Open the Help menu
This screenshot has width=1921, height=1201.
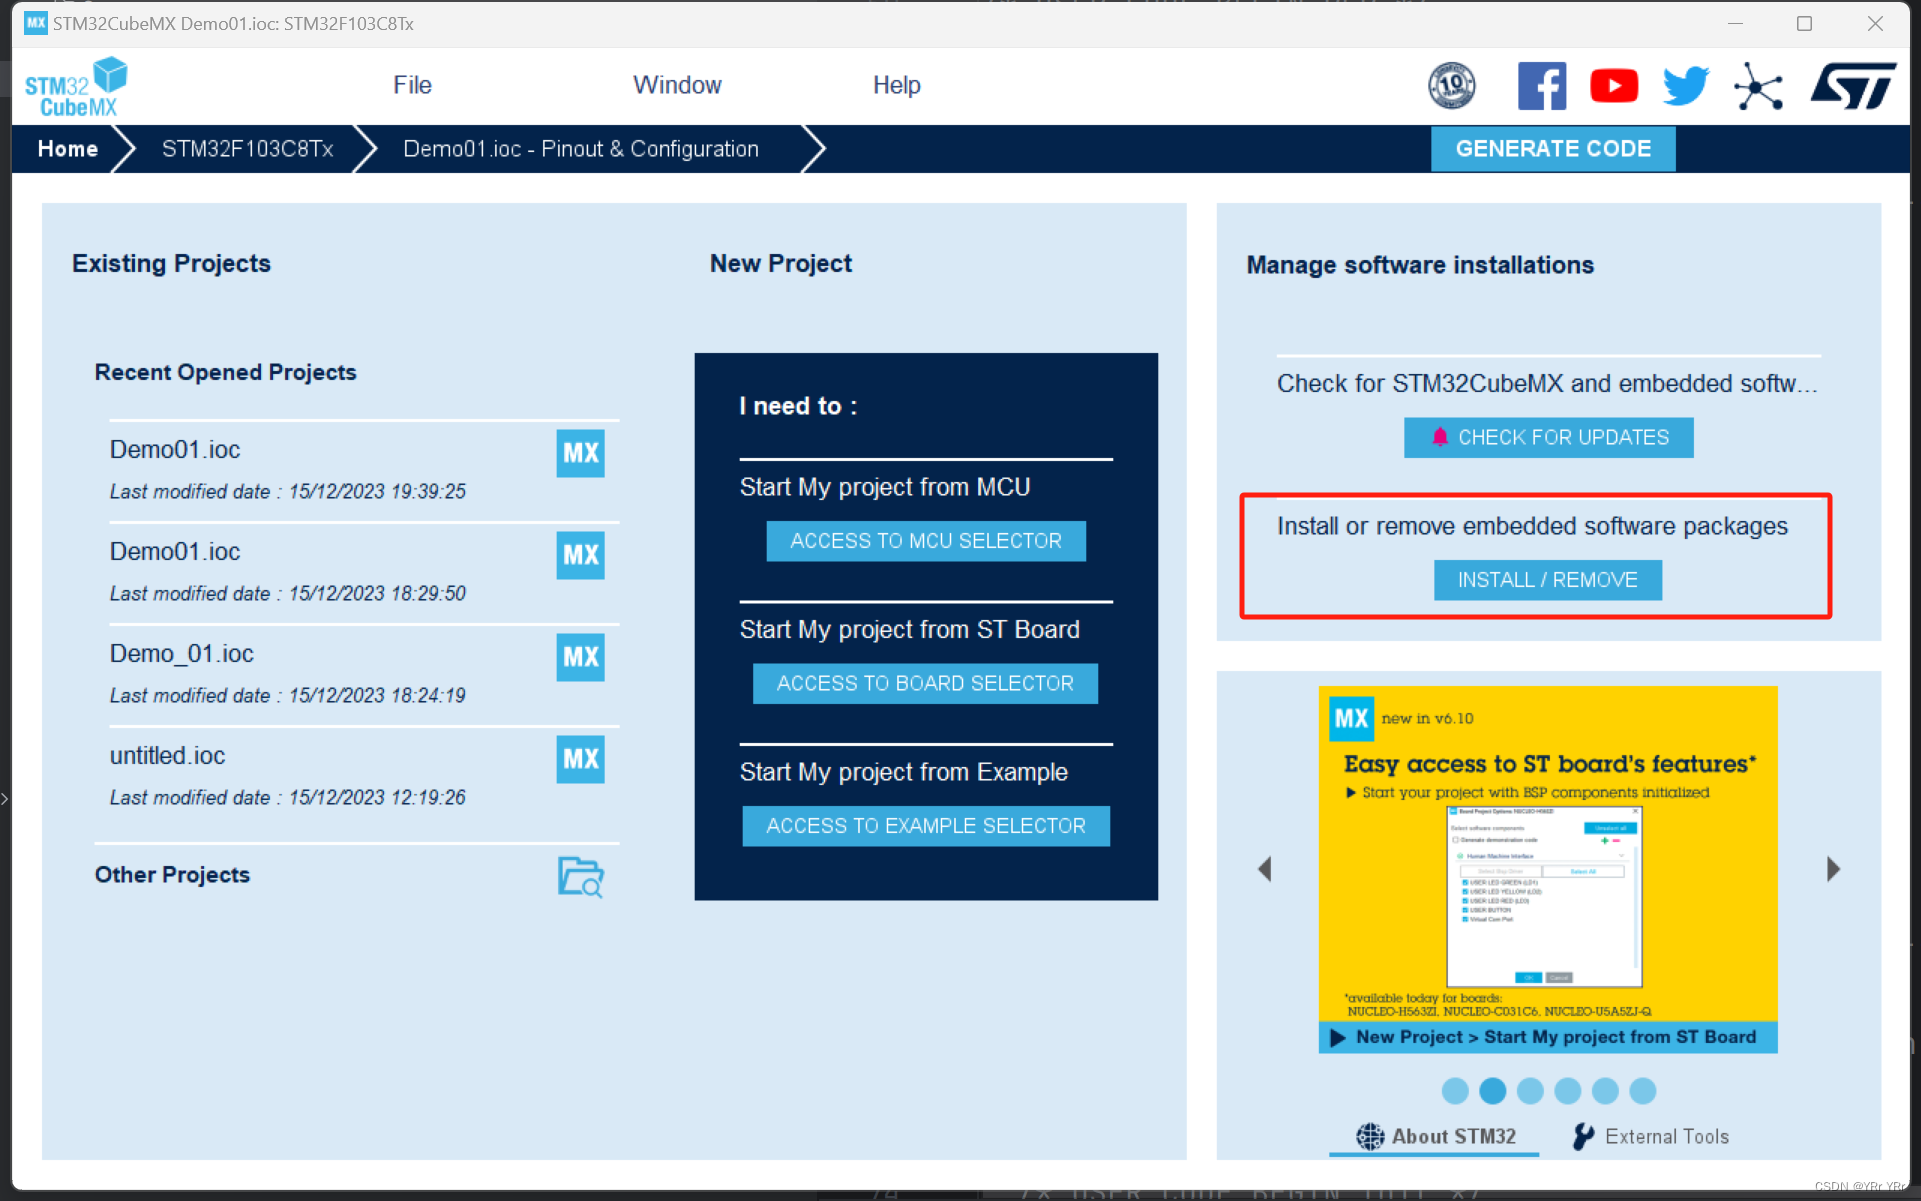click(895, 86)
